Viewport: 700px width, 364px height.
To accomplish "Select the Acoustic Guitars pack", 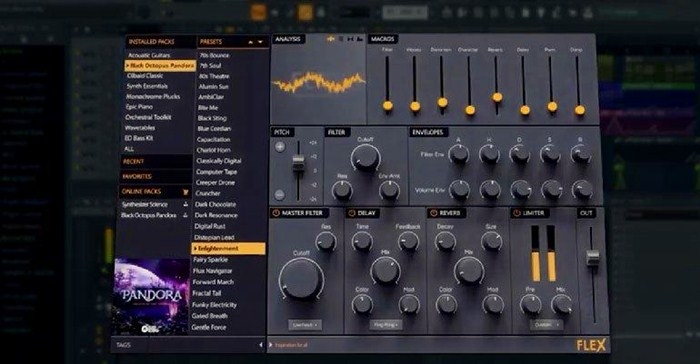I will (149, 55).
